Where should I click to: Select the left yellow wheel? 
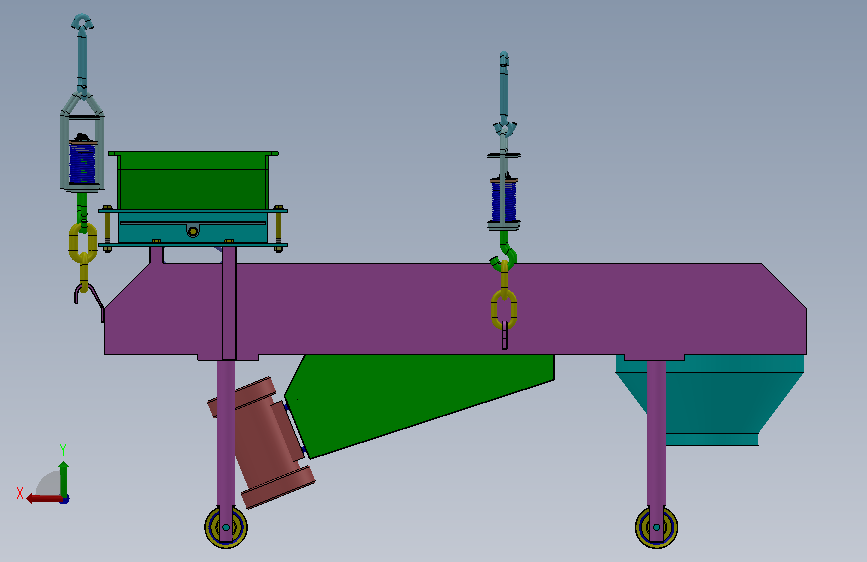tap(226, 527)
